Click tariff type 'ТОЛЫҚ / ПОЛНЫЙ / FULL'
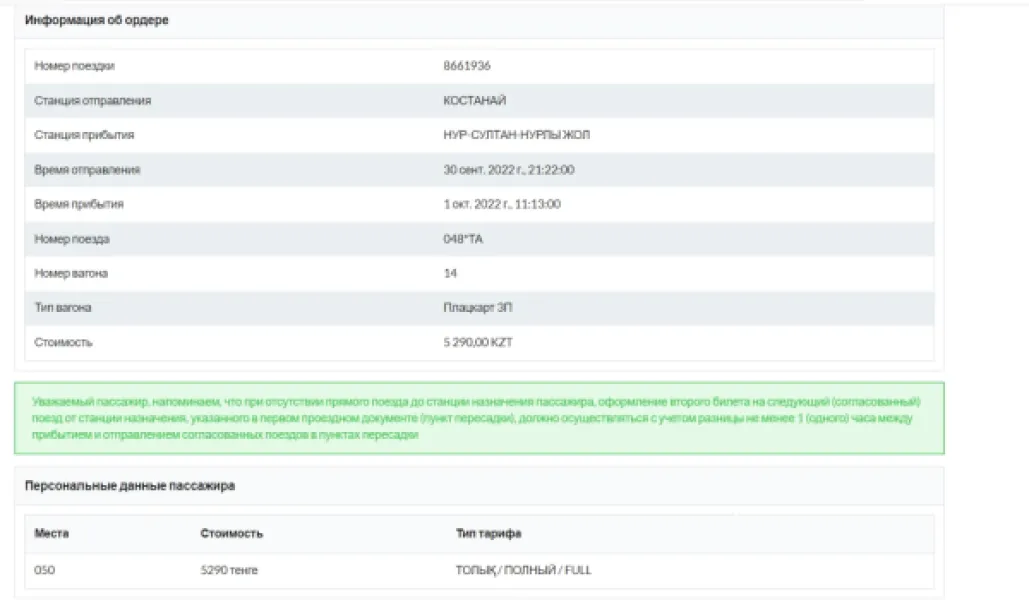1029x600 pixels. pos(523,570)
